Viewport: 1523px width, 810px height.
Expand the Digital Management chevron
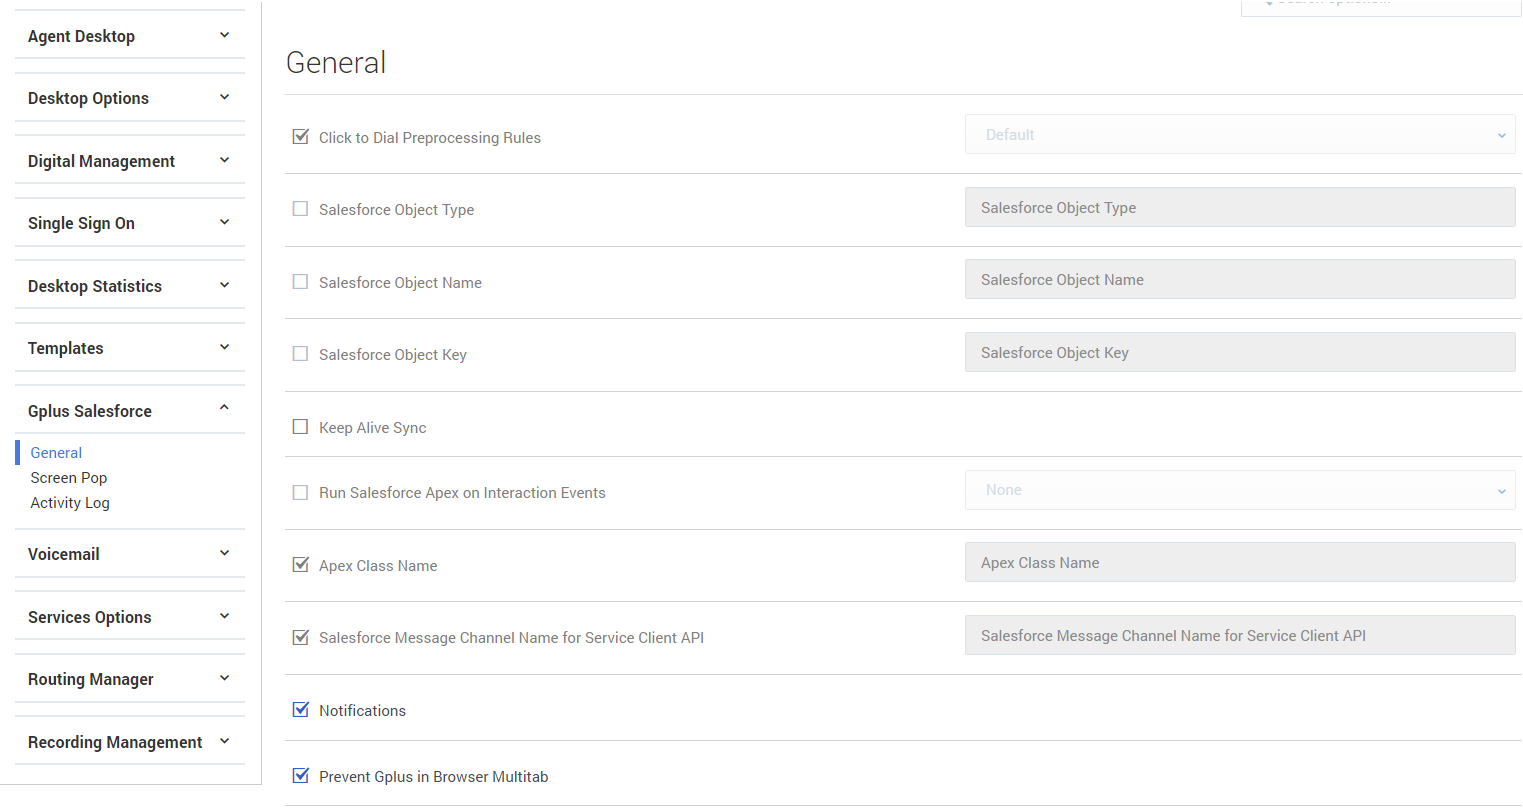click(224, 161)
